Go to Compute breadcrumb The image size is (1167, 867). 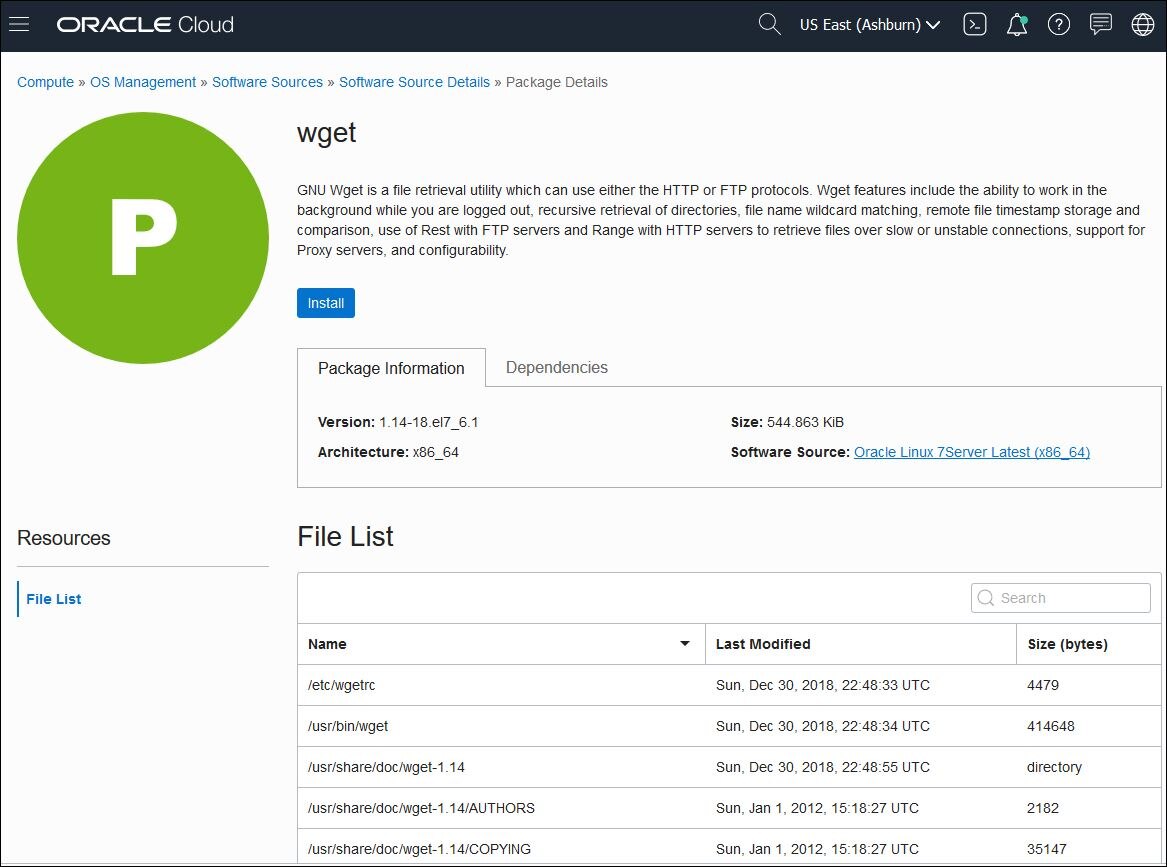pyautogui.click(x=45, y=82)
